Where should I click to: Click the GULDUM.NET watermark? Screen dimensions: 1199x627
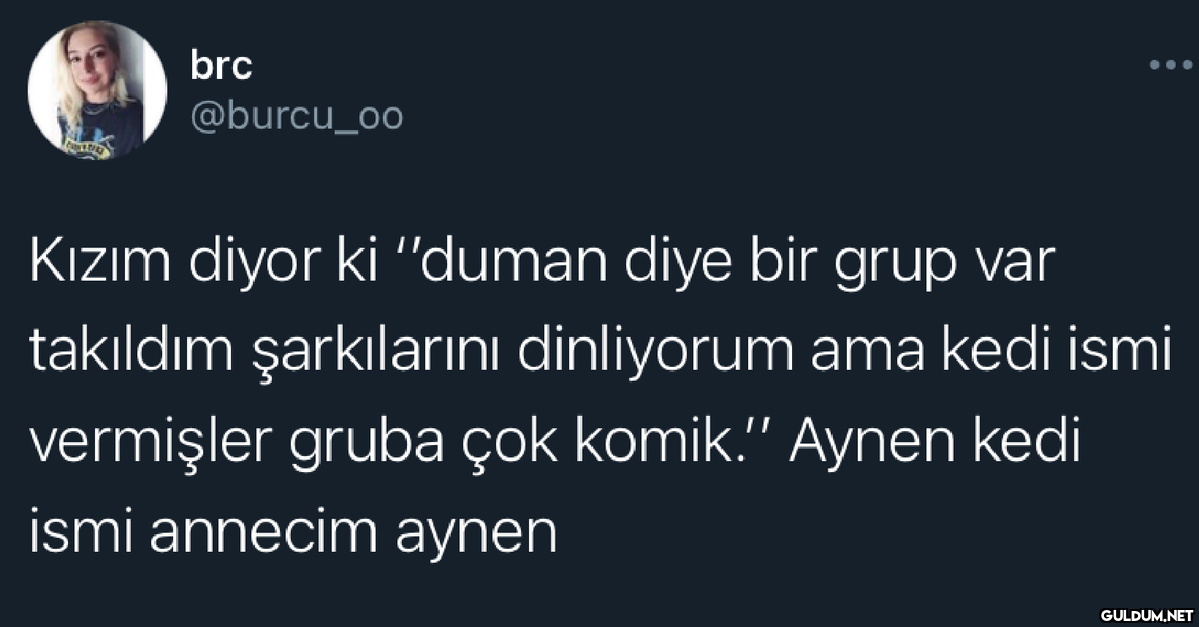[1146, 614]
